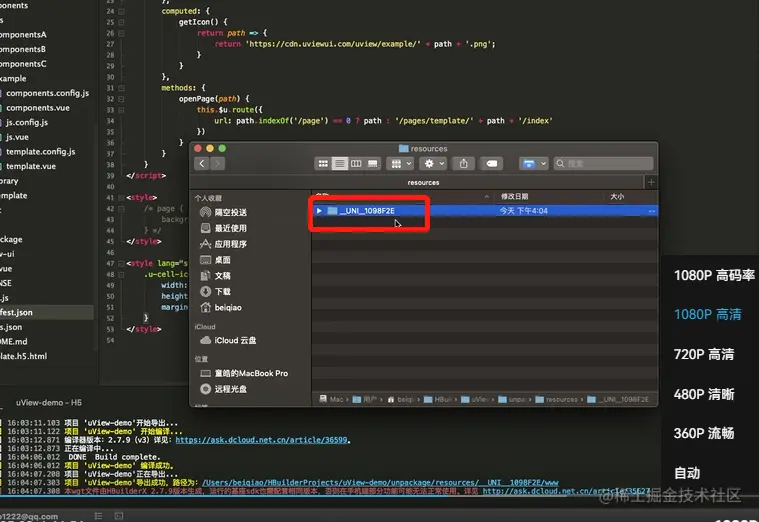Choose 480P 清晰 video quality
The height and width of the screenshot is (522, 759).
(704, 394)
